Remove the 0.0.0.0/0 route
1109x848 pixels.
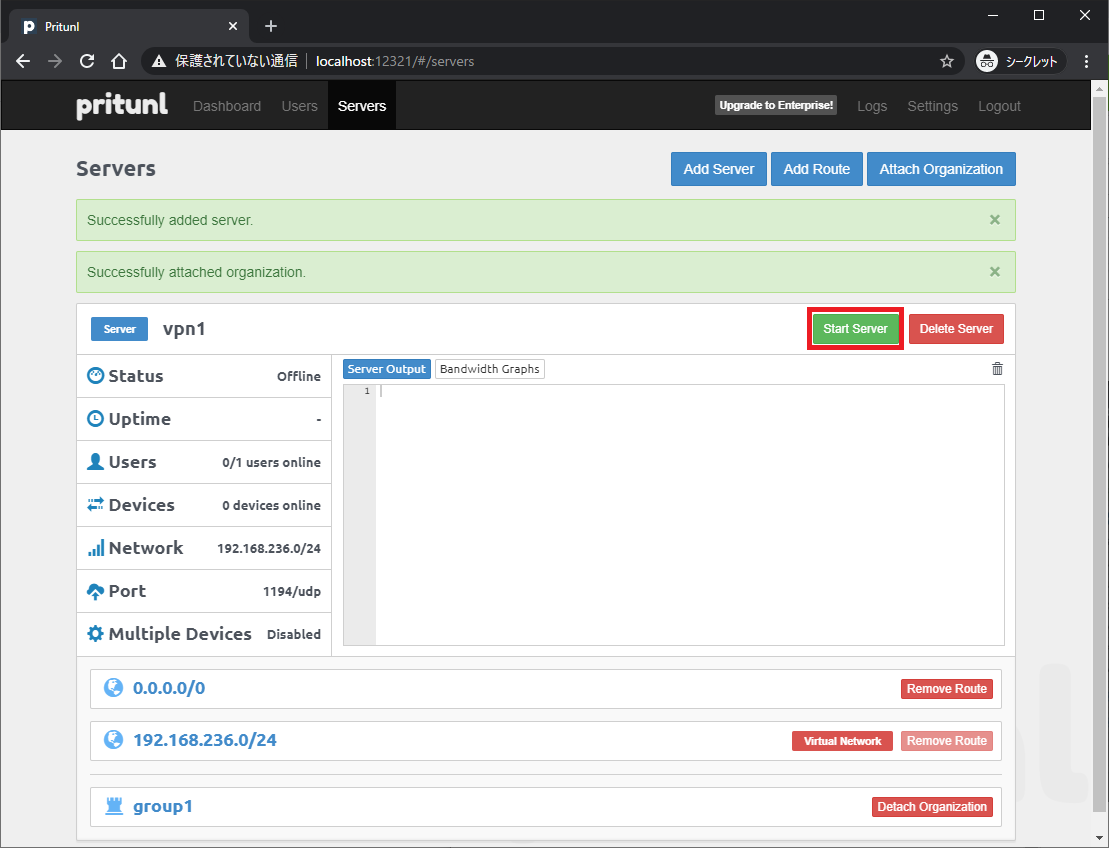946,689
